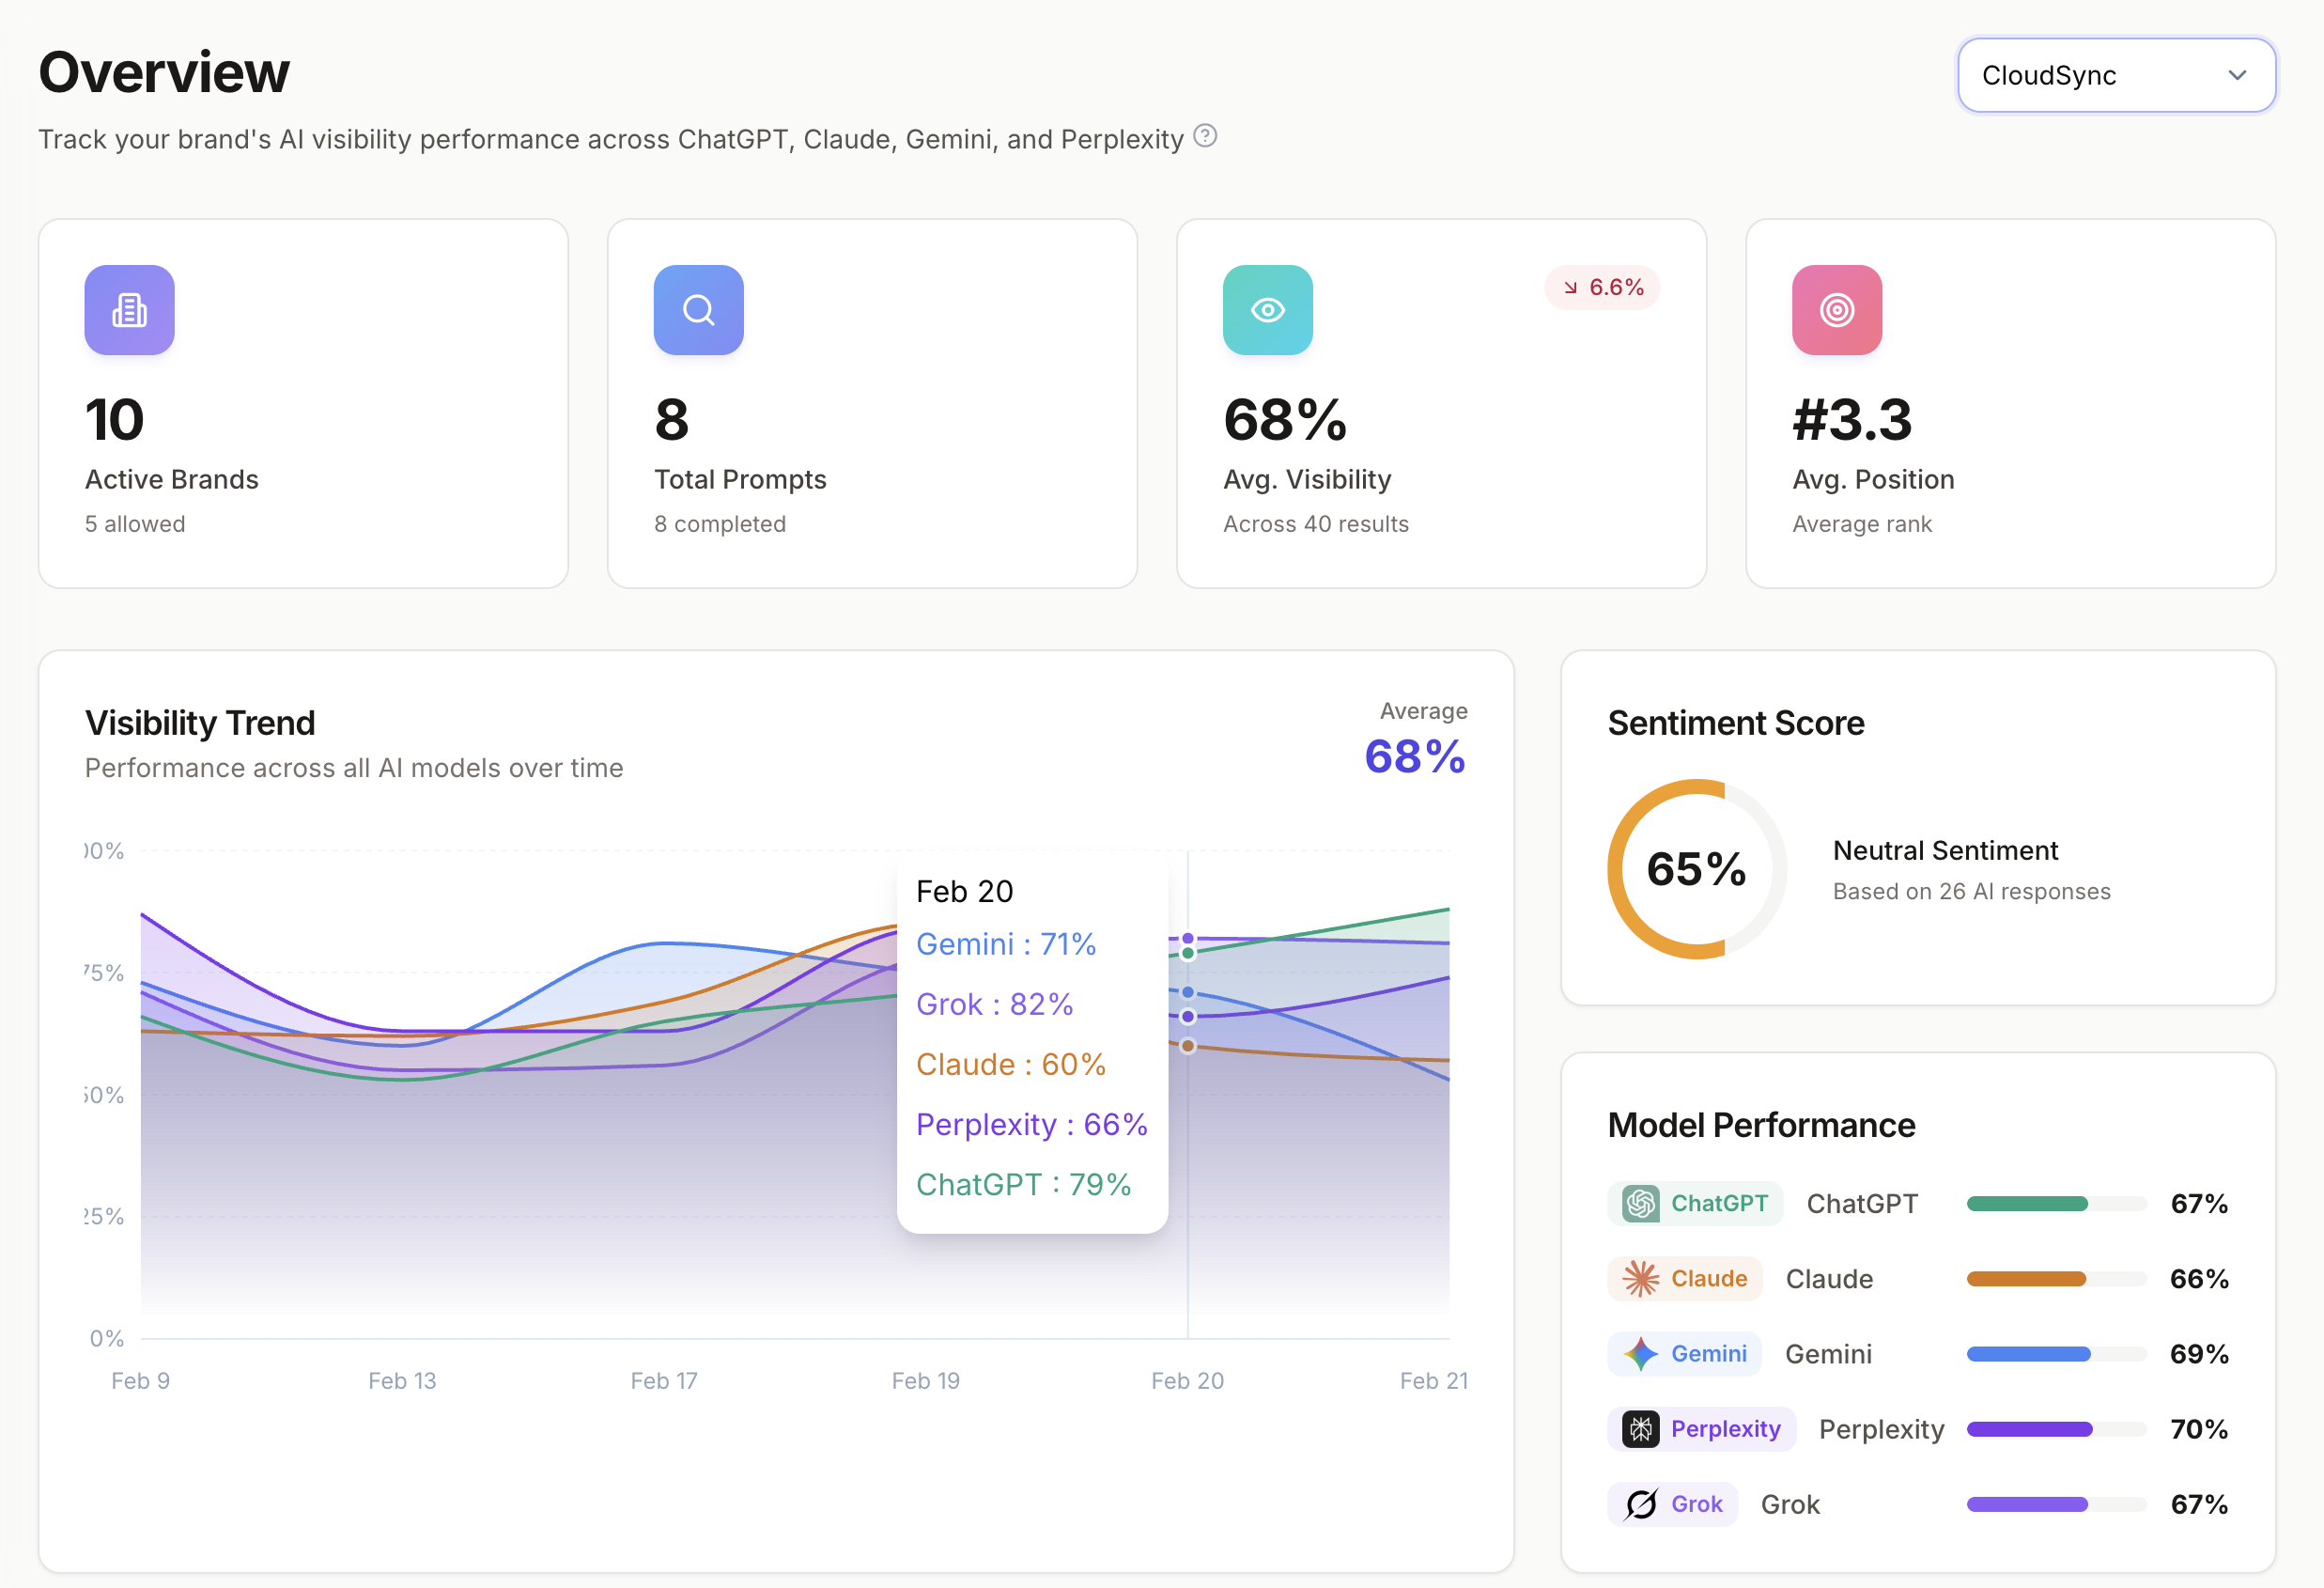Open the help tooltip next to the Overview description
The width and height of the screenshot is (2324, 1588).
coord(1204,136)
